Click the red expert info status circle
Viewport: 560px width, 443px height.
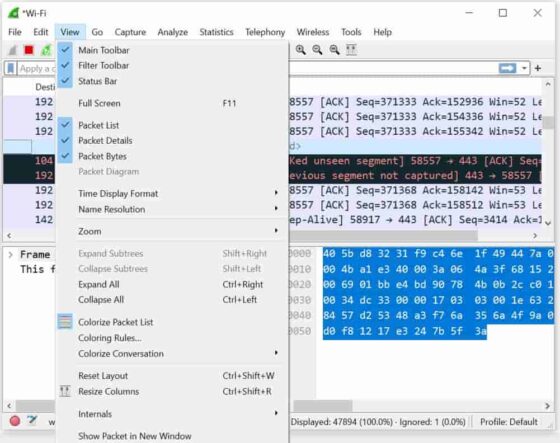click(x=15, y=421)
